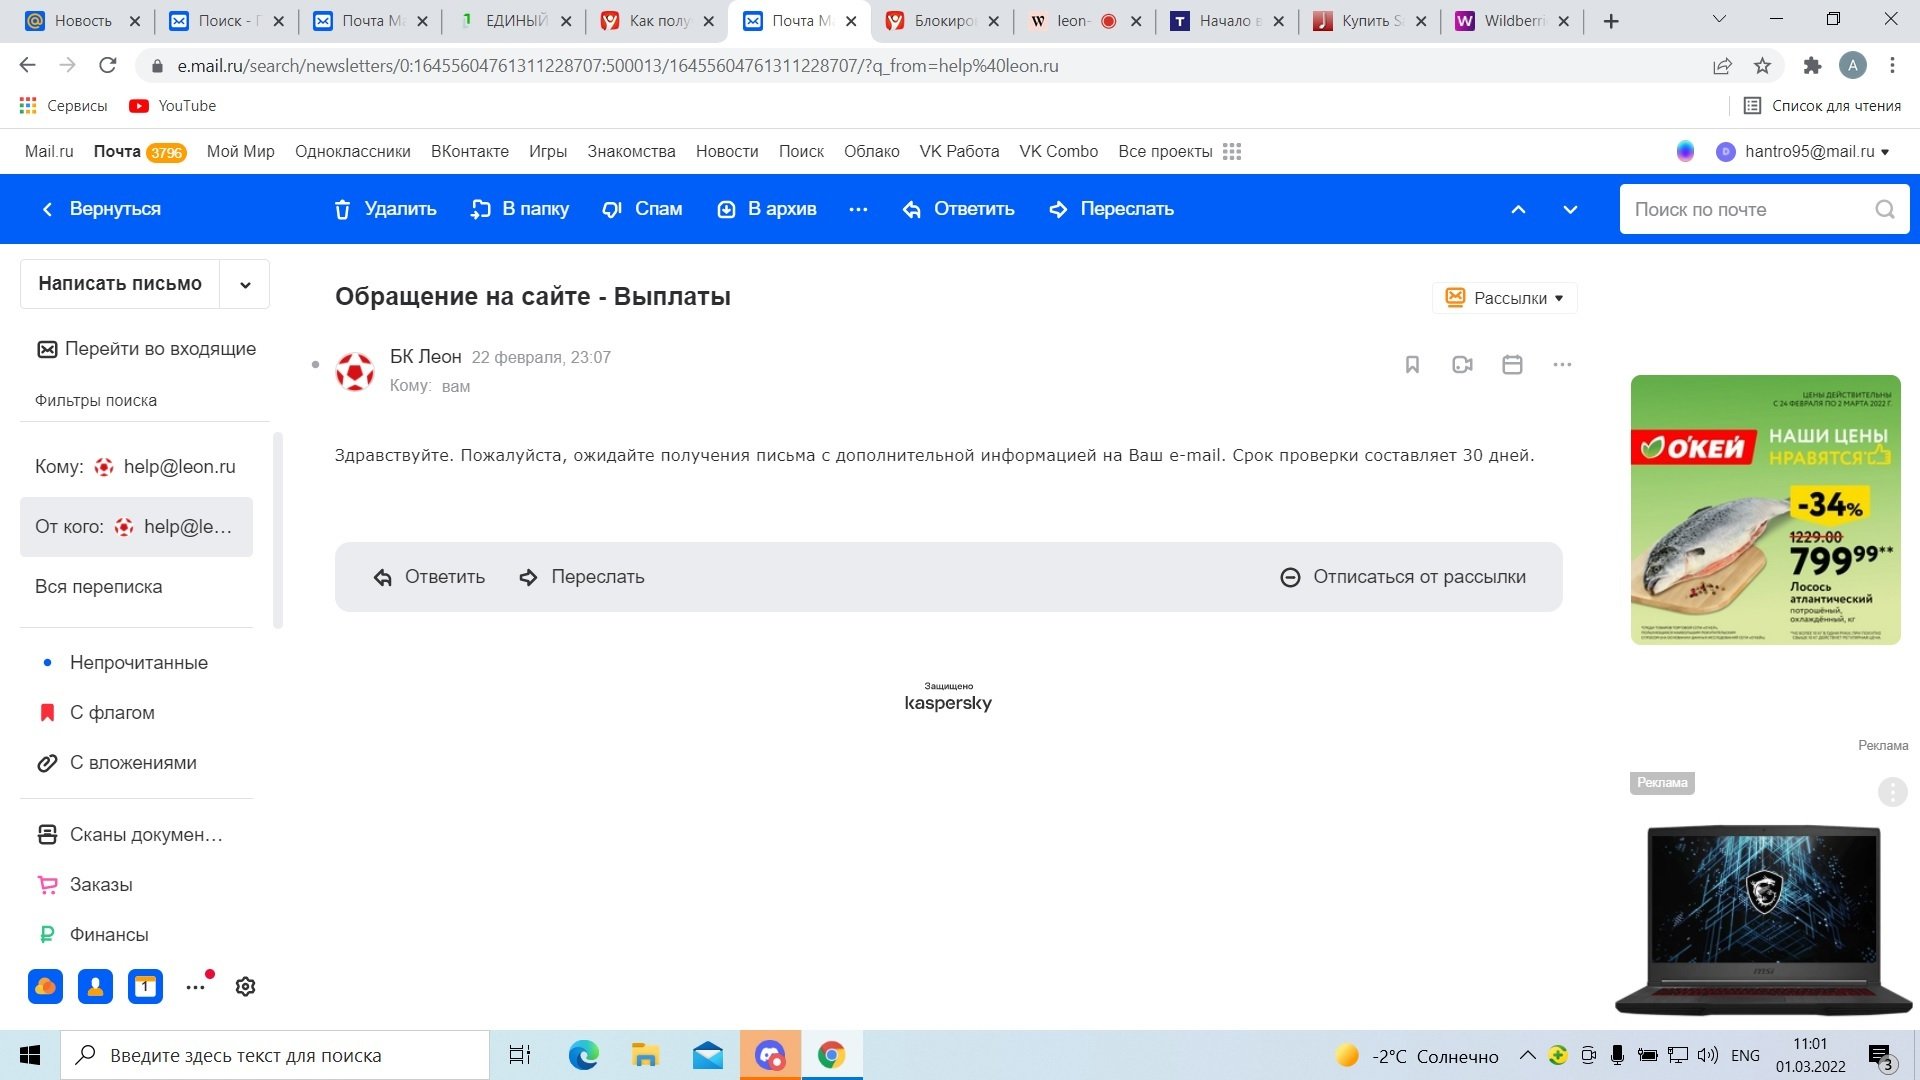Filter by Непрочитанные unread messages
The image size is (1920, 1080).
click(x=138, y=663)
